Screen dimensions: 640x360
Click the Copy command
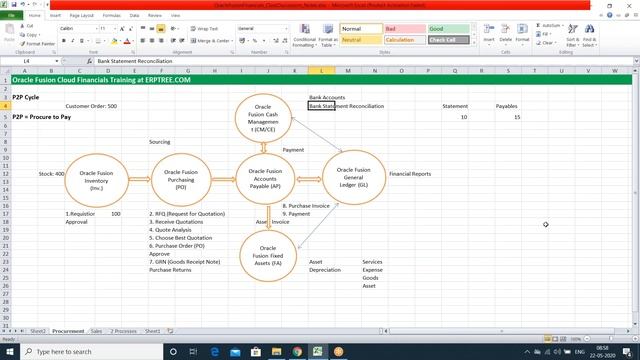[x=29, y=35]
